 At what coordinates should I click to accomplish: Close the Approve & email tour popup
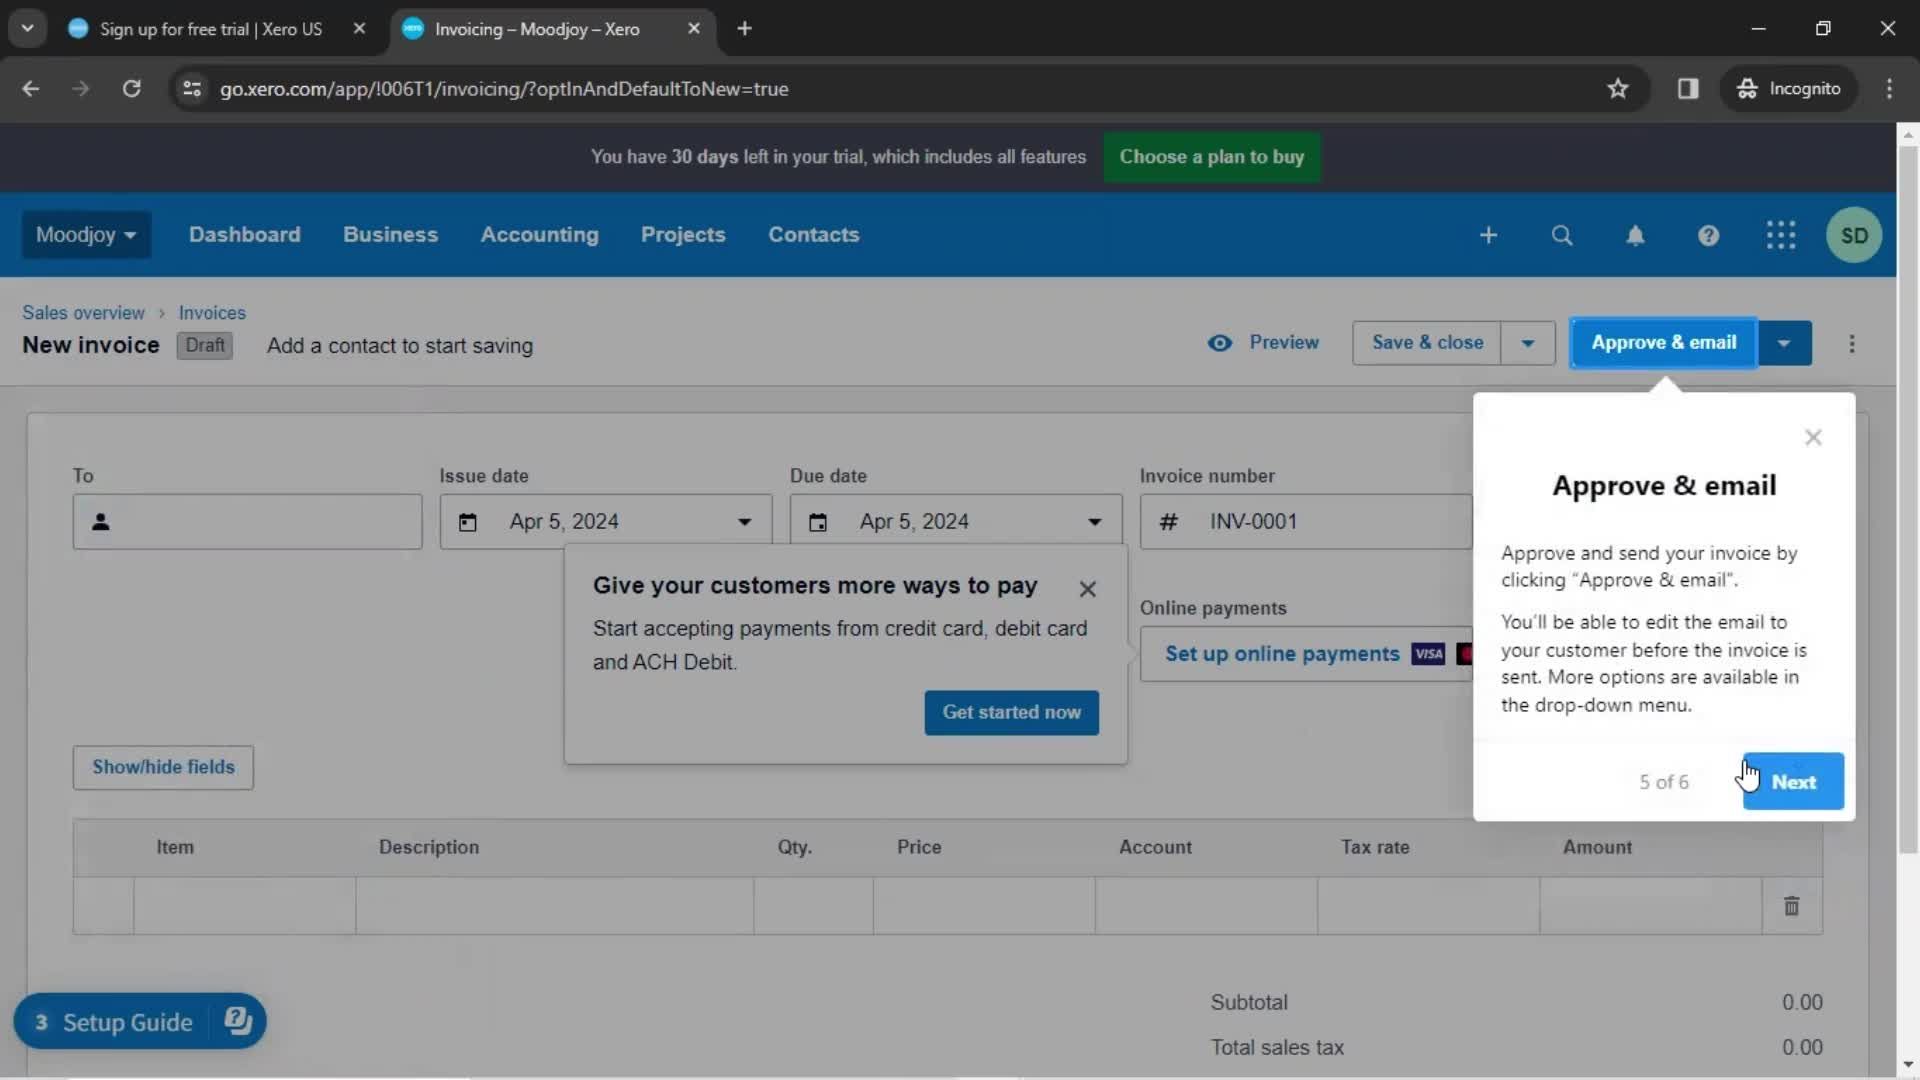pyautogui.click(x=1813, y=437)
